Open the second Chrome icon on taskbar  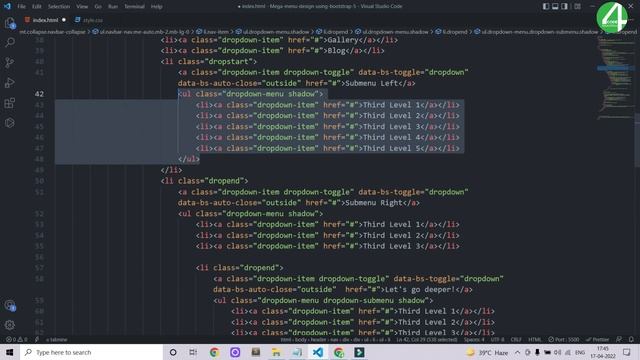click(x=338, y=352)
